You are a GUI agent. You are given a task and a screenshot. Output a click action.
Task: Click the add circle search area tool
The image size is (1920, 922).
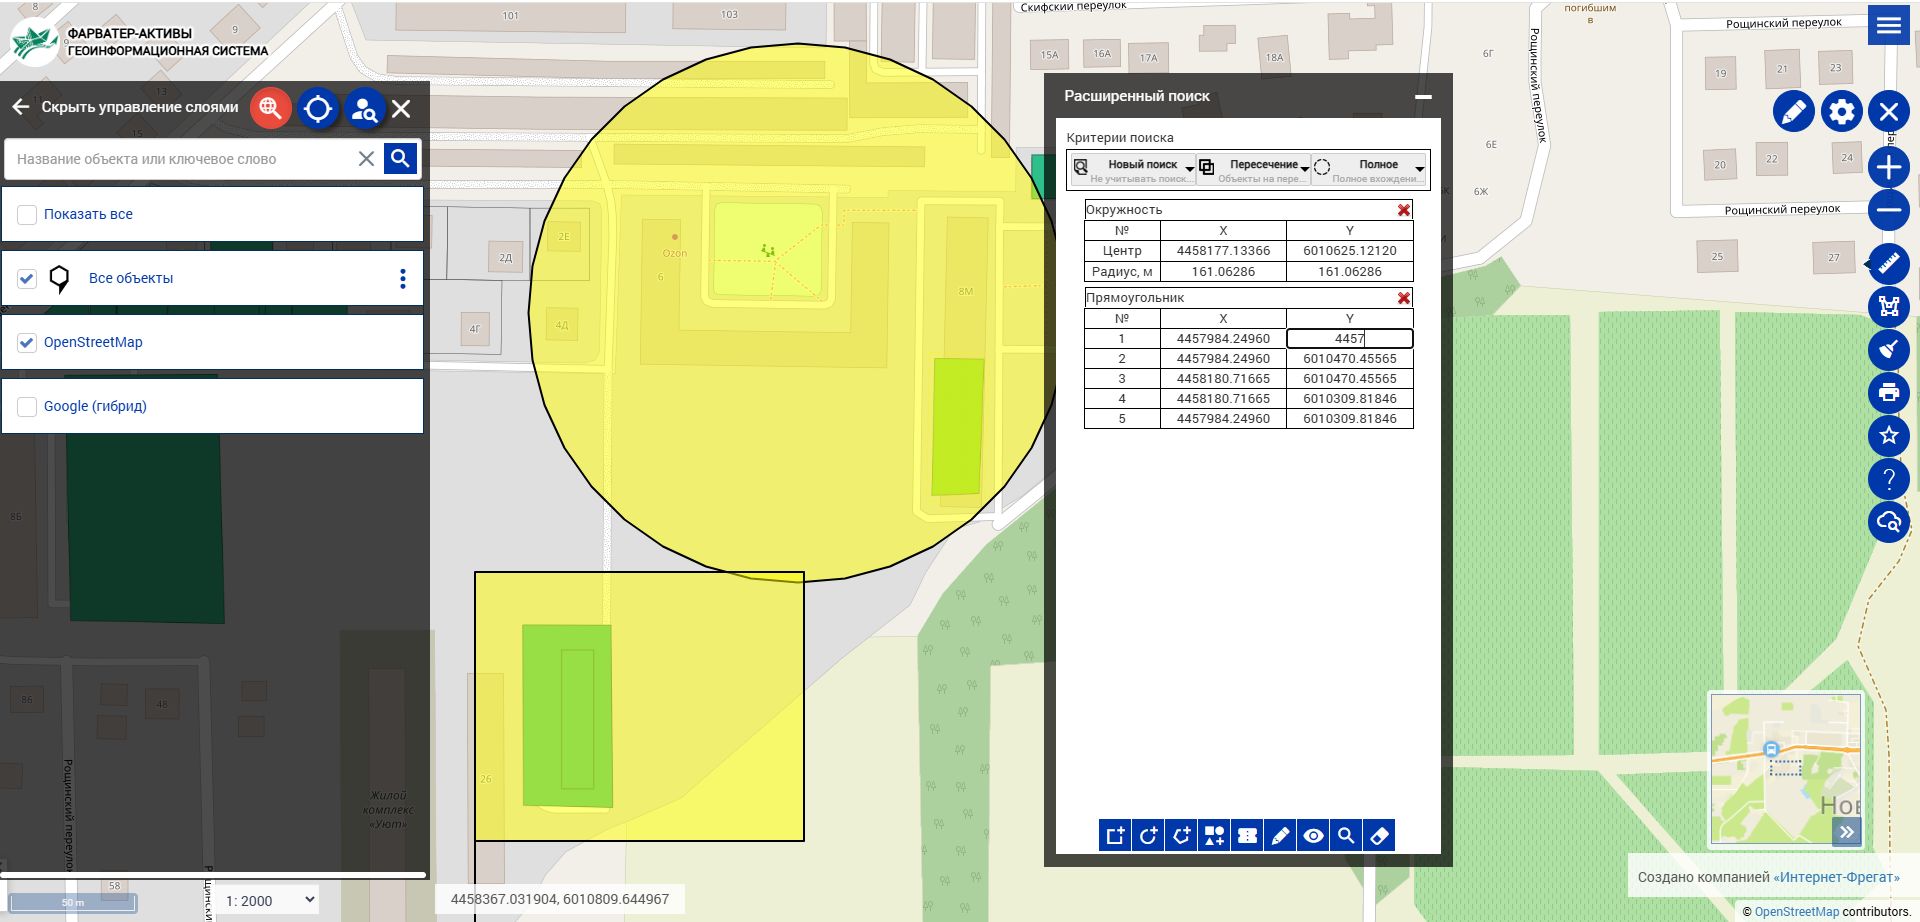click(1148, 836)
